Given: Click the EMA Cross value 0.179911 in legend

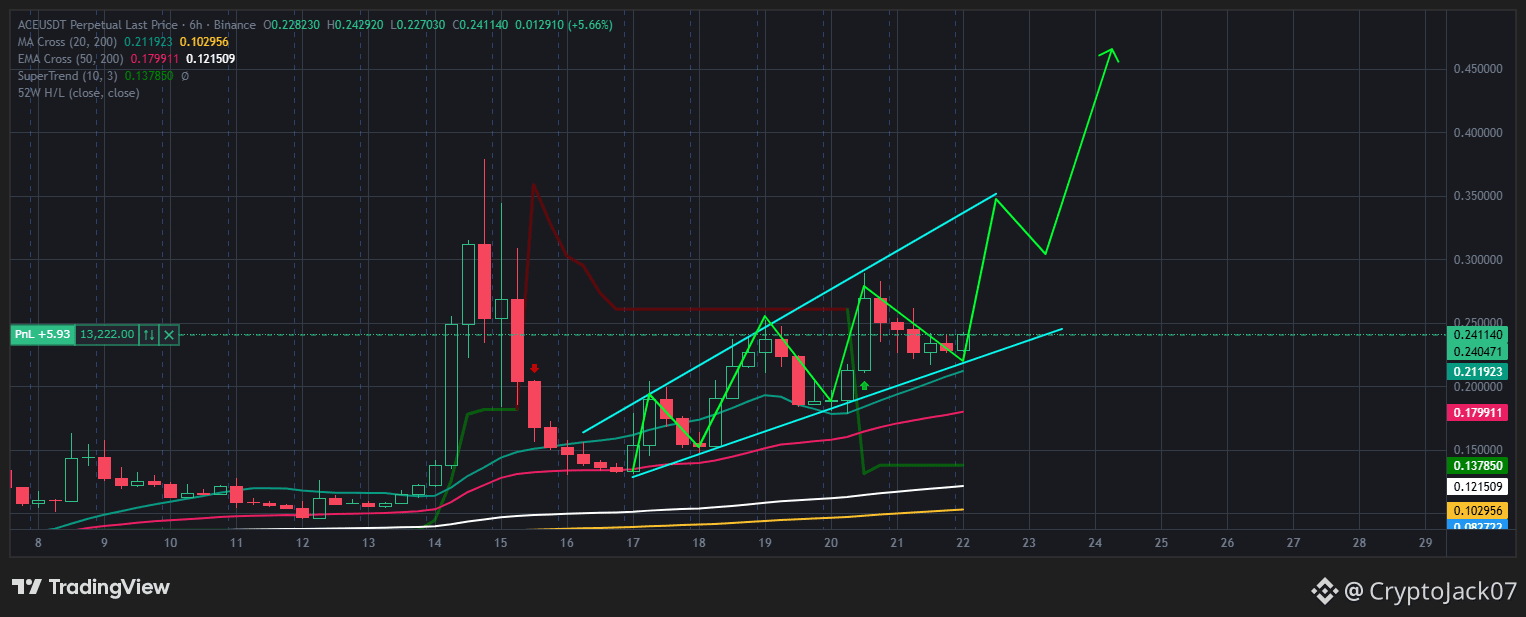Looking at the screenshot, I should (x=155, y=58).
